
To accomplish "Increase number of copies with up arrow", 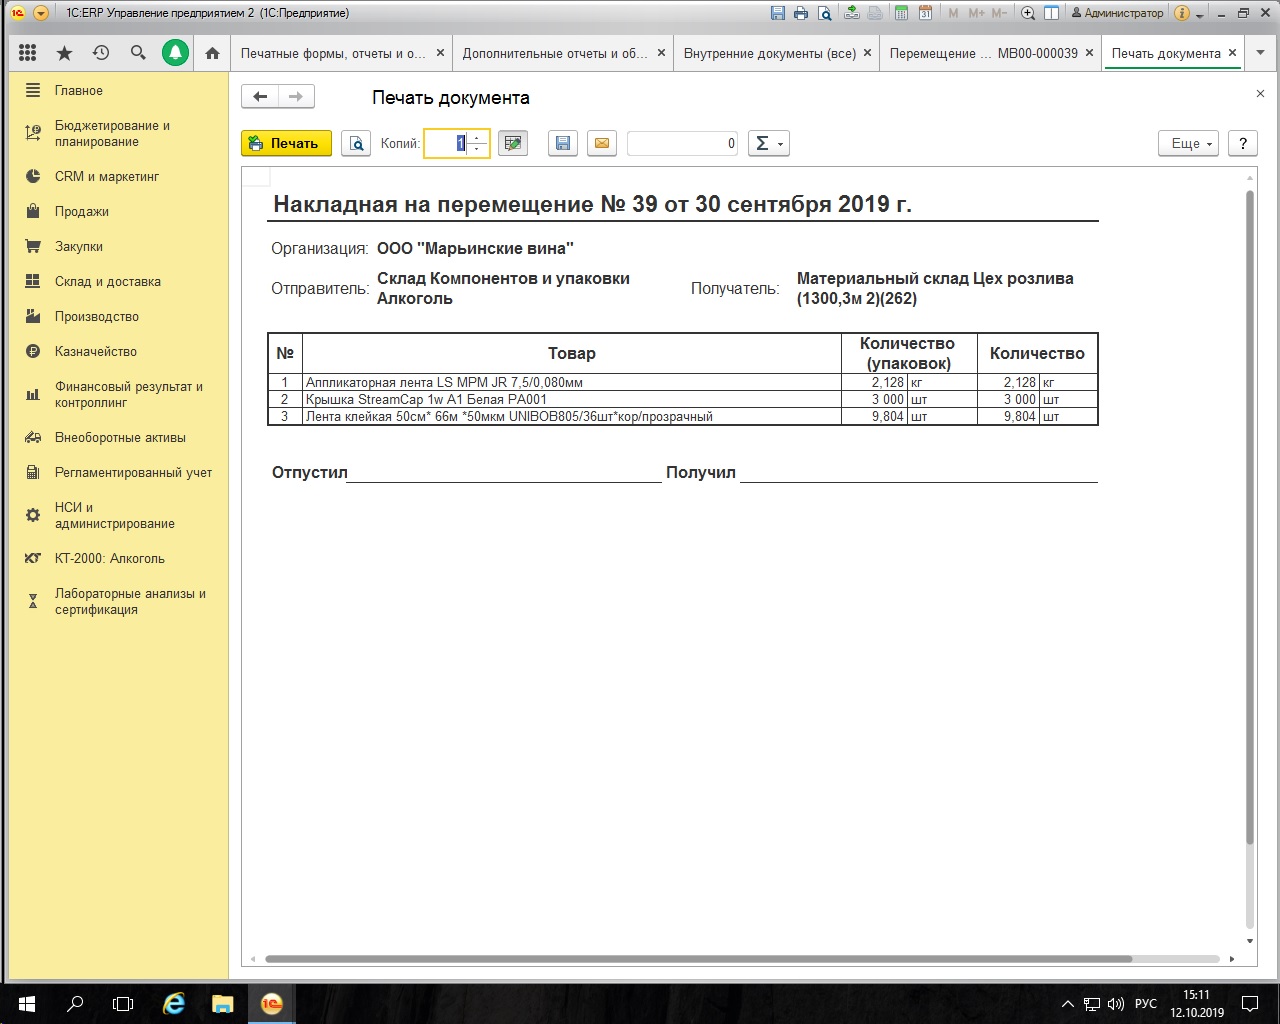I will [x=477, y=138].
